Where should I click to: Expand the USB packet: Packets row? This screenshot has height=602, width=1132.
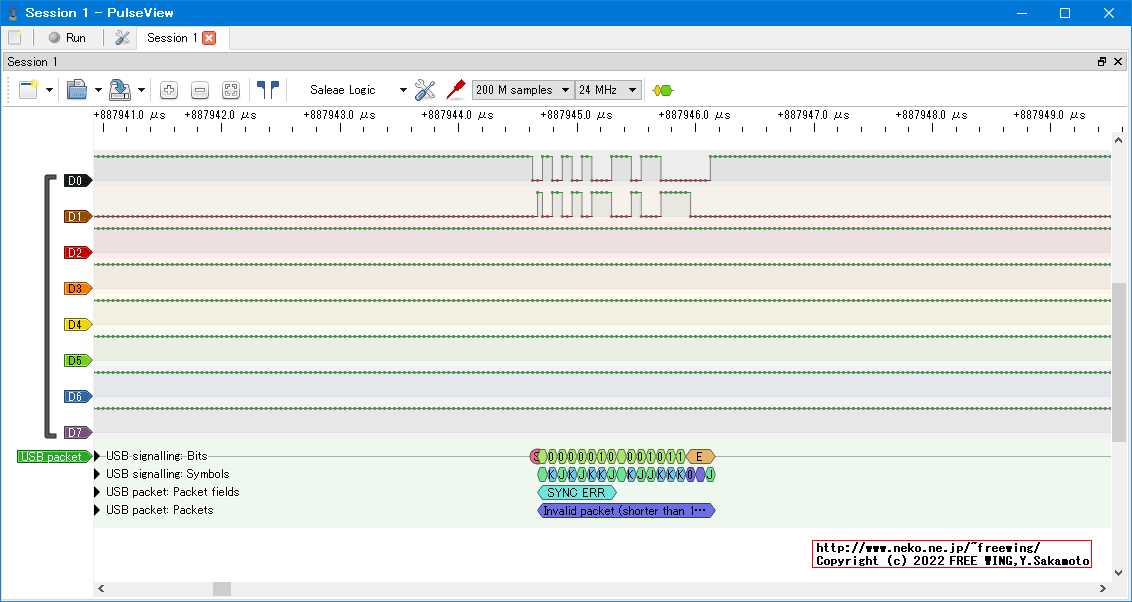point(98,510)
